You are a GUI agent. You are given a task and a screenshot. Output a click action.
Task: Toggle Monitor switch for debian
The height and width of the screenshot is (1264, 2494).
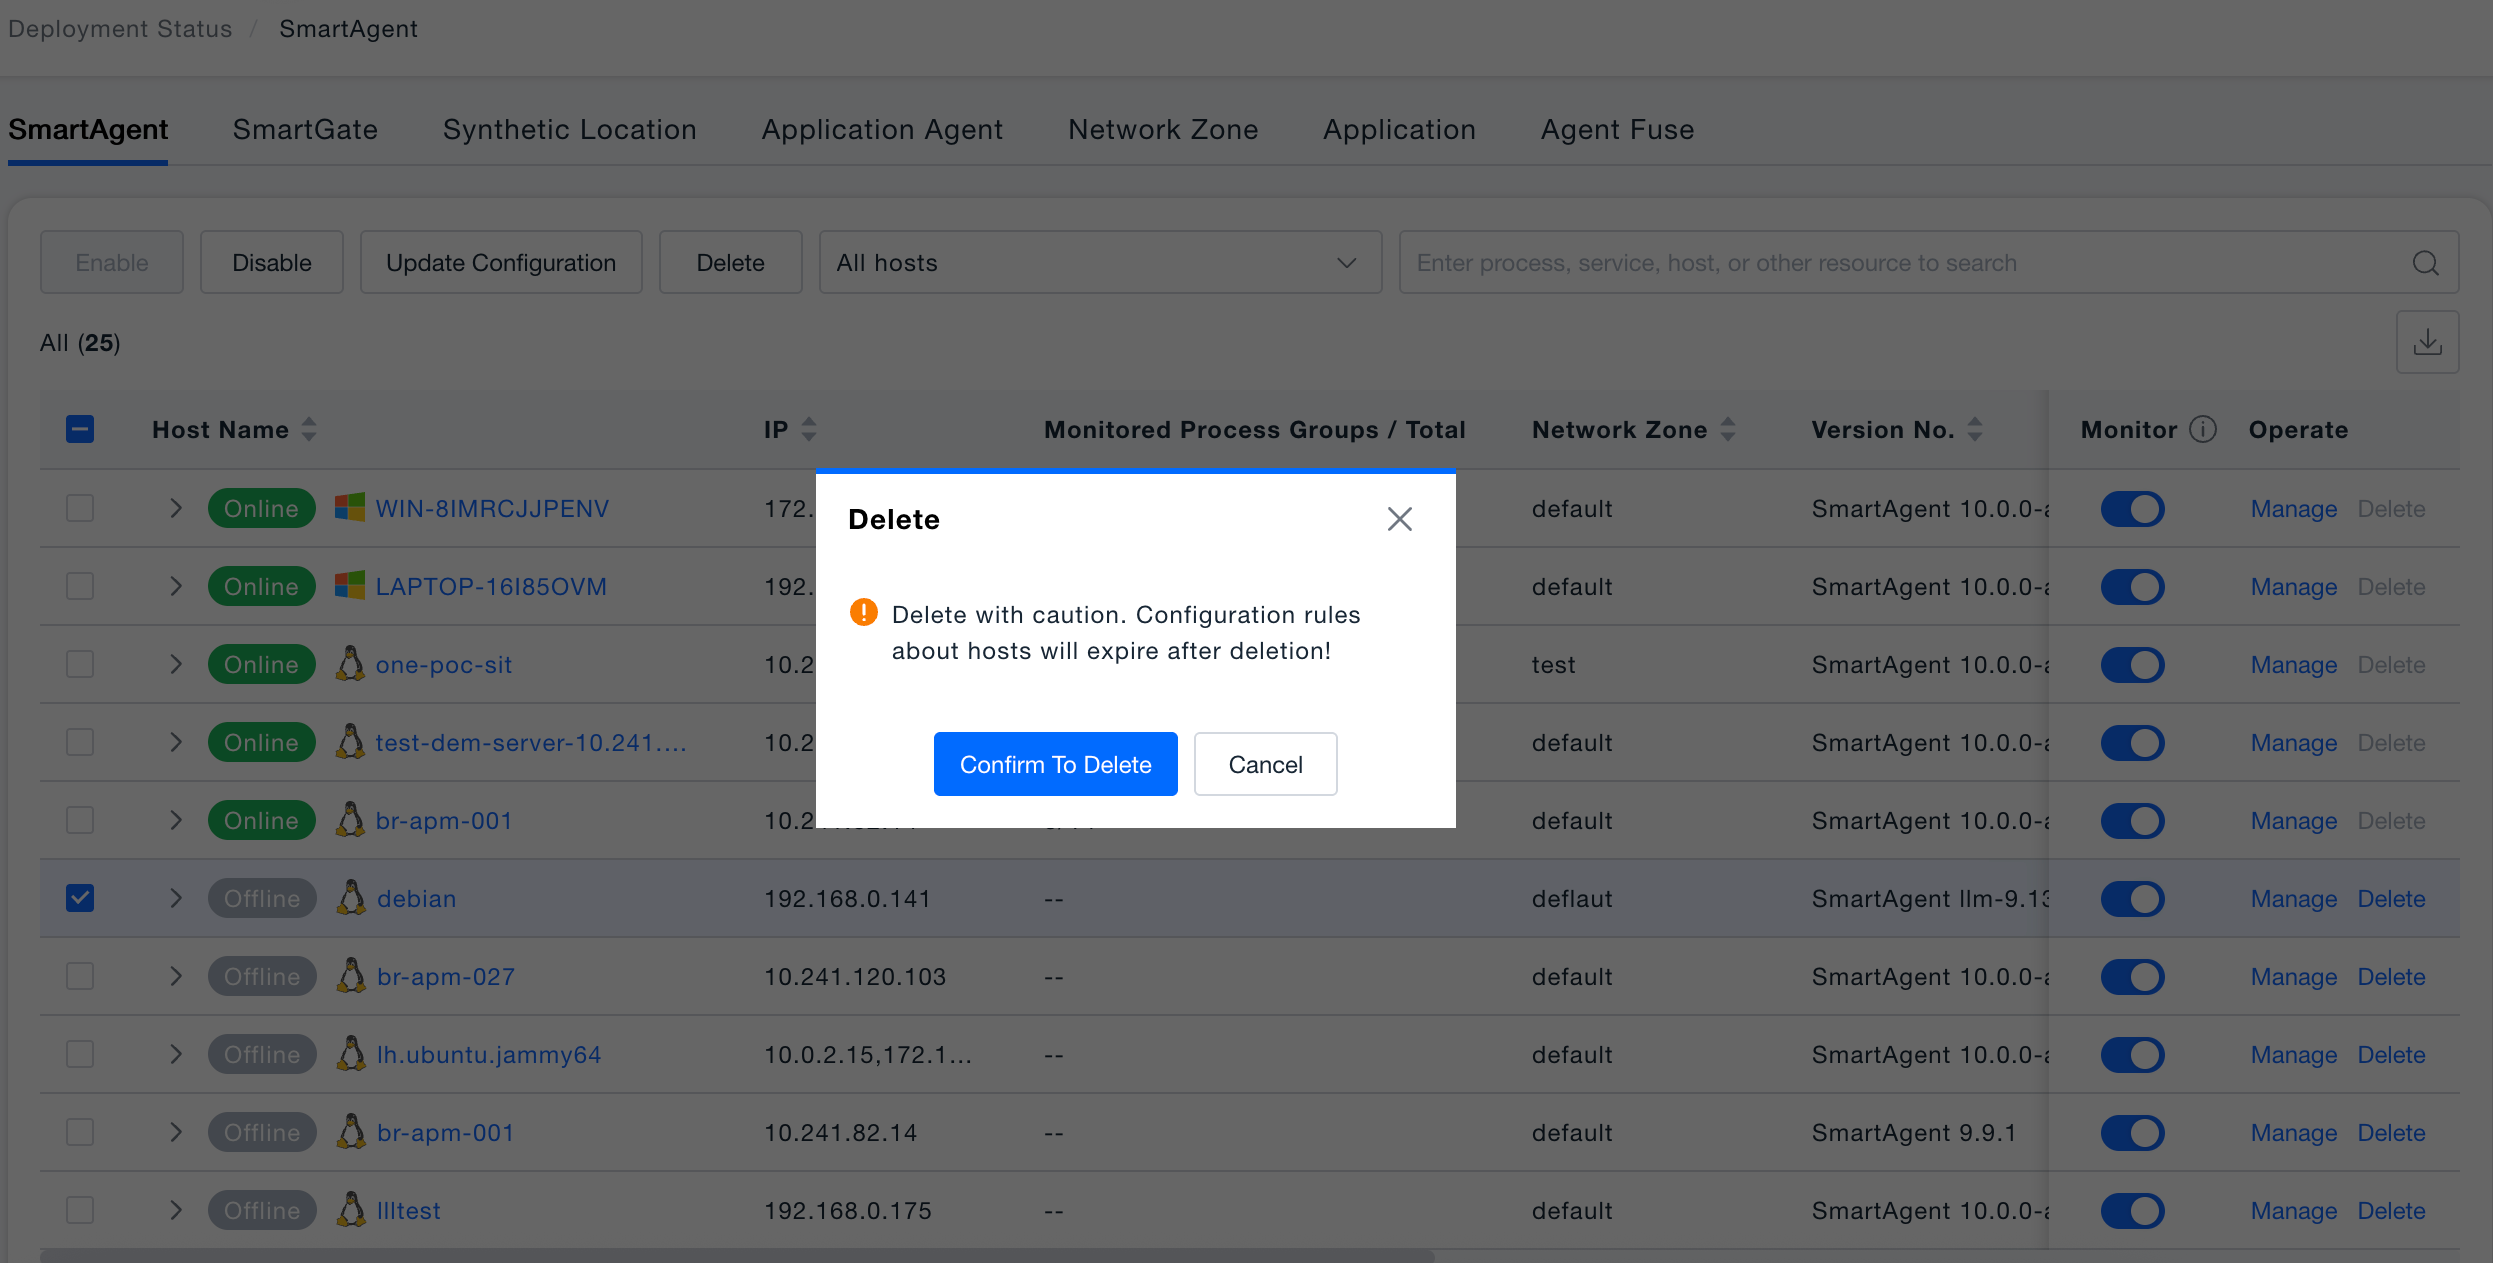coord(2132,898)
